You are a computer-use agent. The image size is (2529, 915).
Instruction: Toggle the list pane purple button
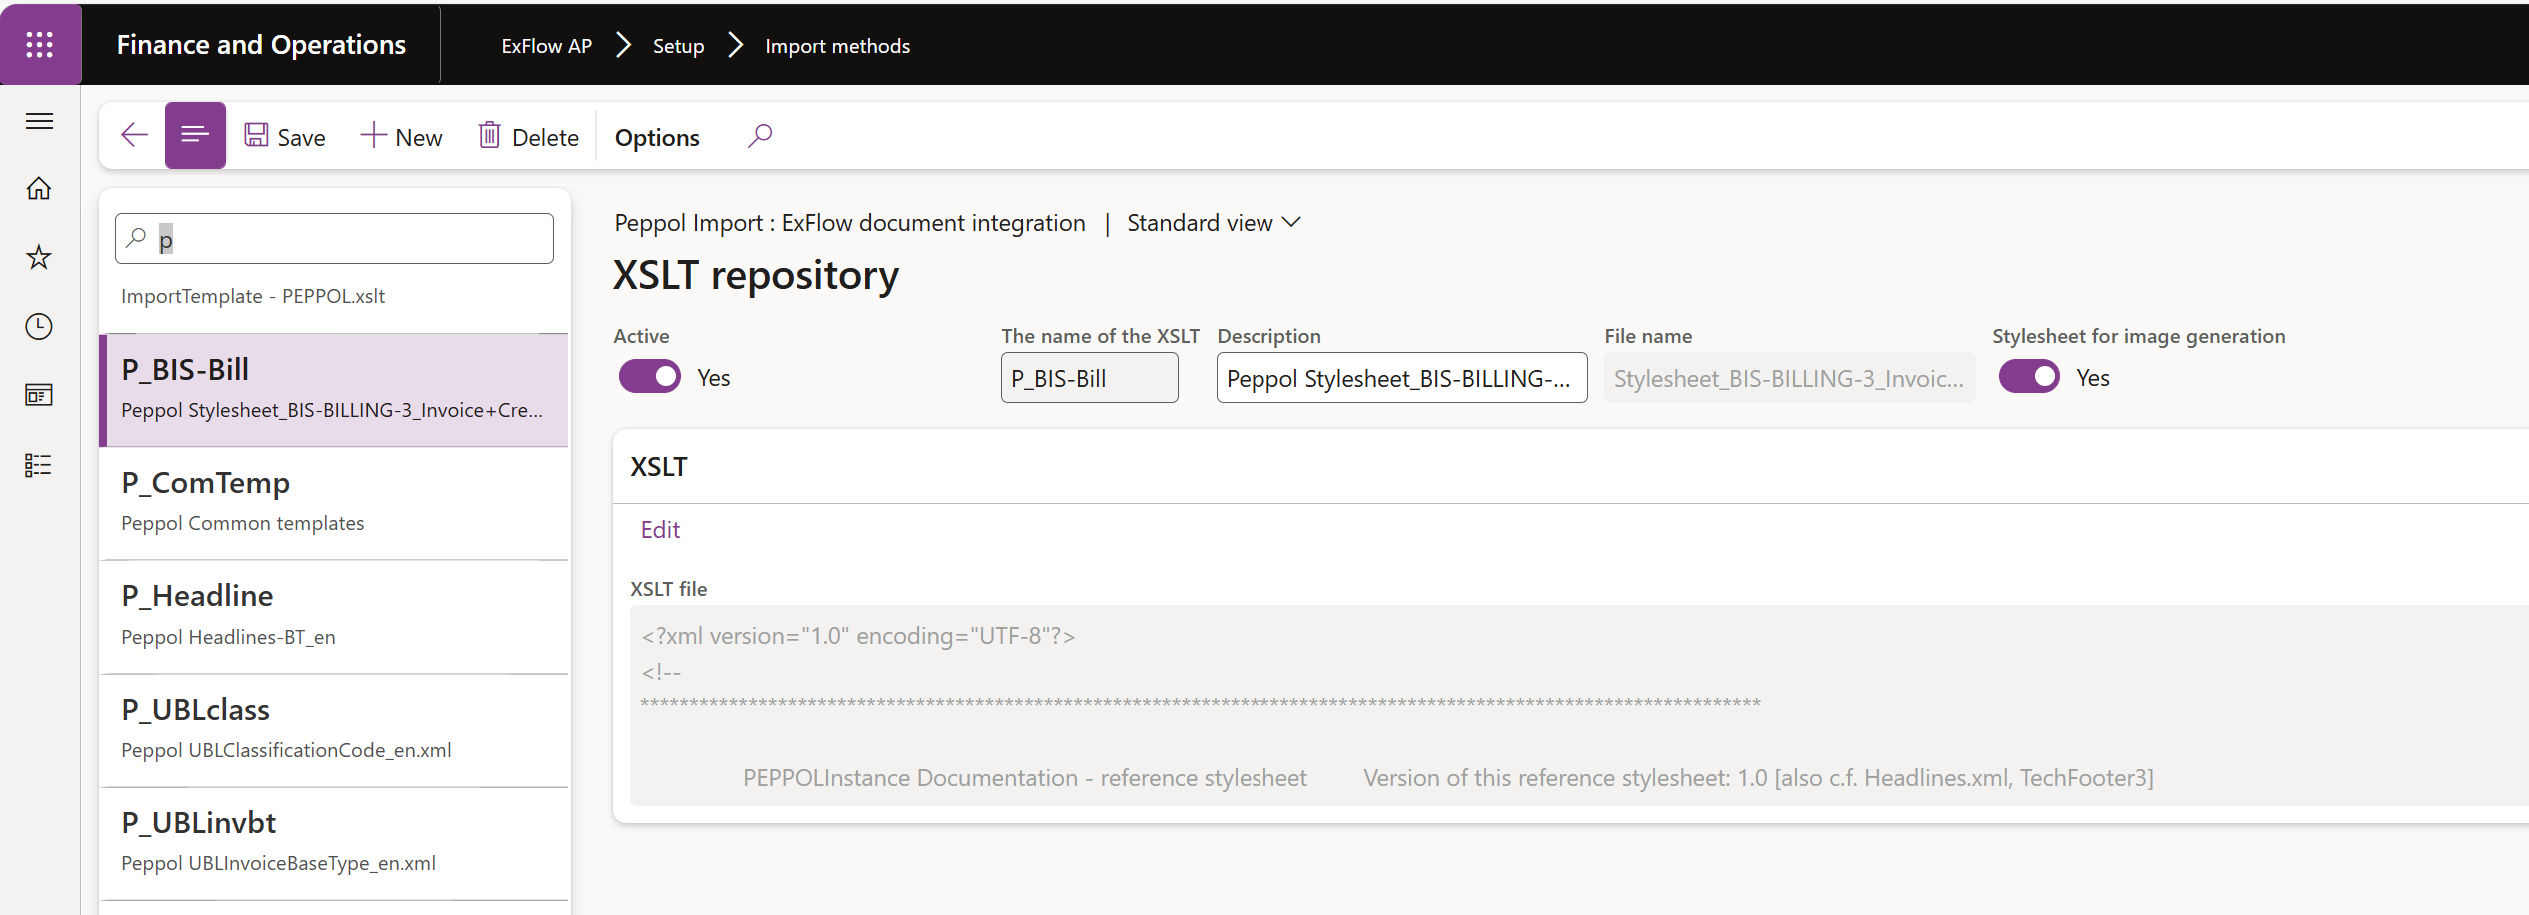point(195,135)
